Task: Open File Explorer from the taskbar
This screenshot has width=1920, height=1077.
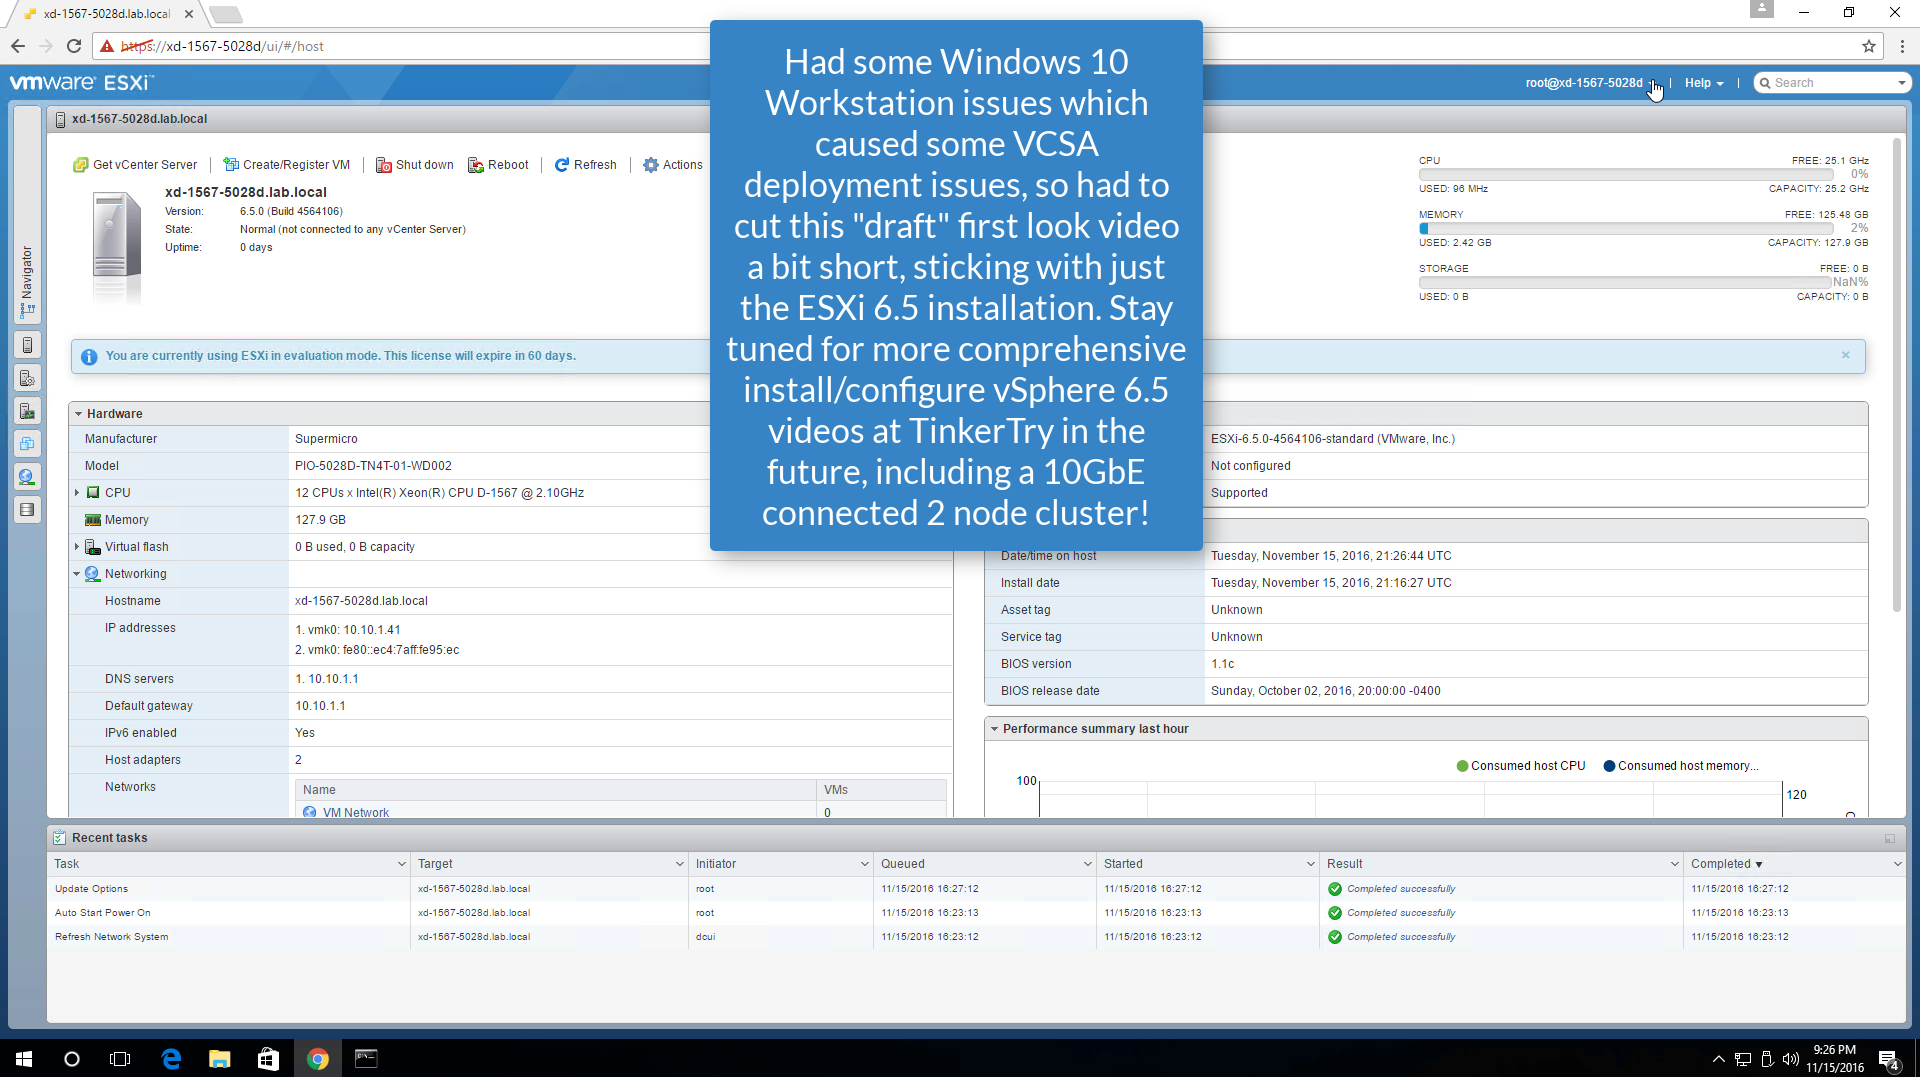Action: [x=219, y=1059]
